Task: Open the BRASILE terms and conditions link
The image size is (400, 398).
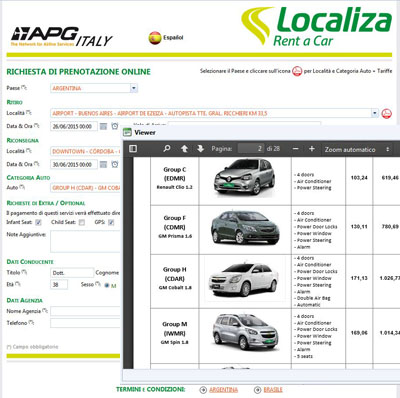Action: point(273,390)
